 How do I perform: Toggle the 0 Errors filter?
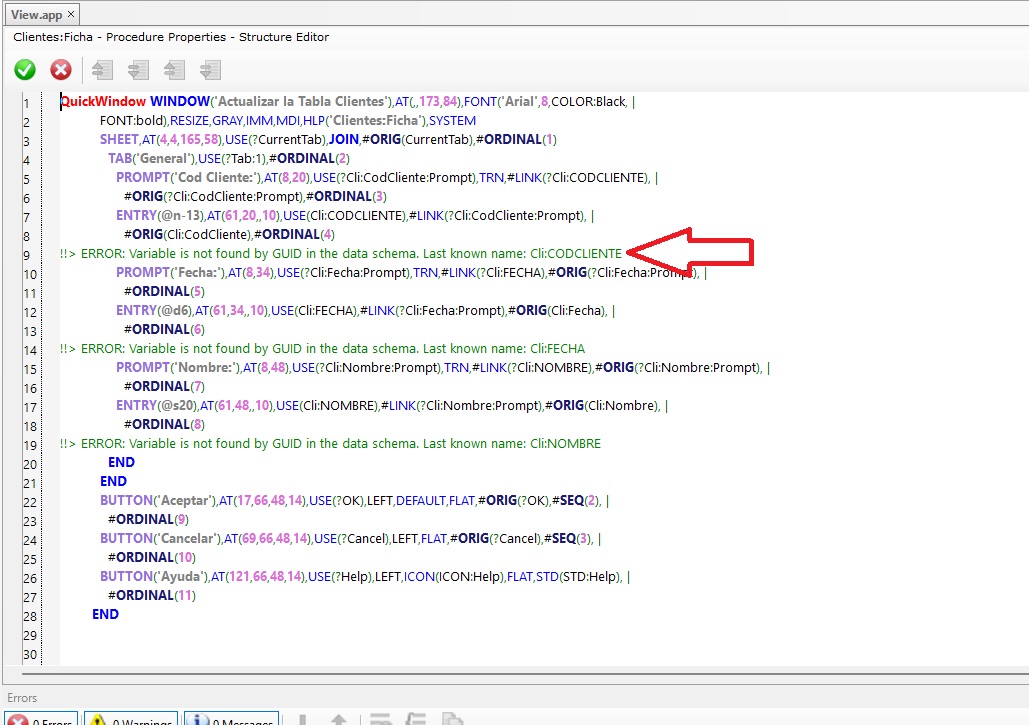[41, 719]
